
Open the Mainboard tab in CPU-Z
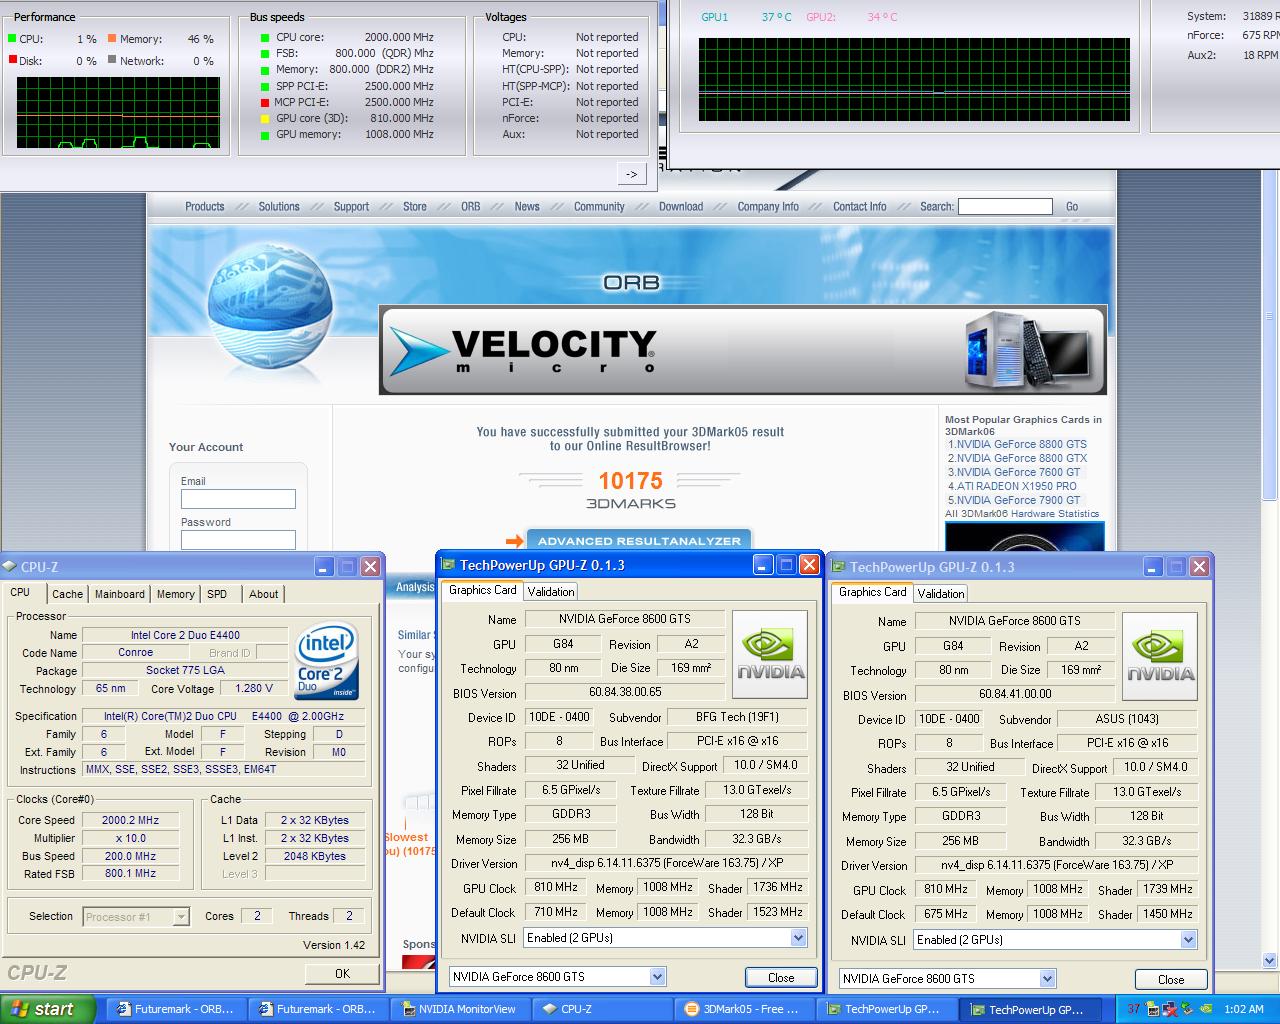120,594
